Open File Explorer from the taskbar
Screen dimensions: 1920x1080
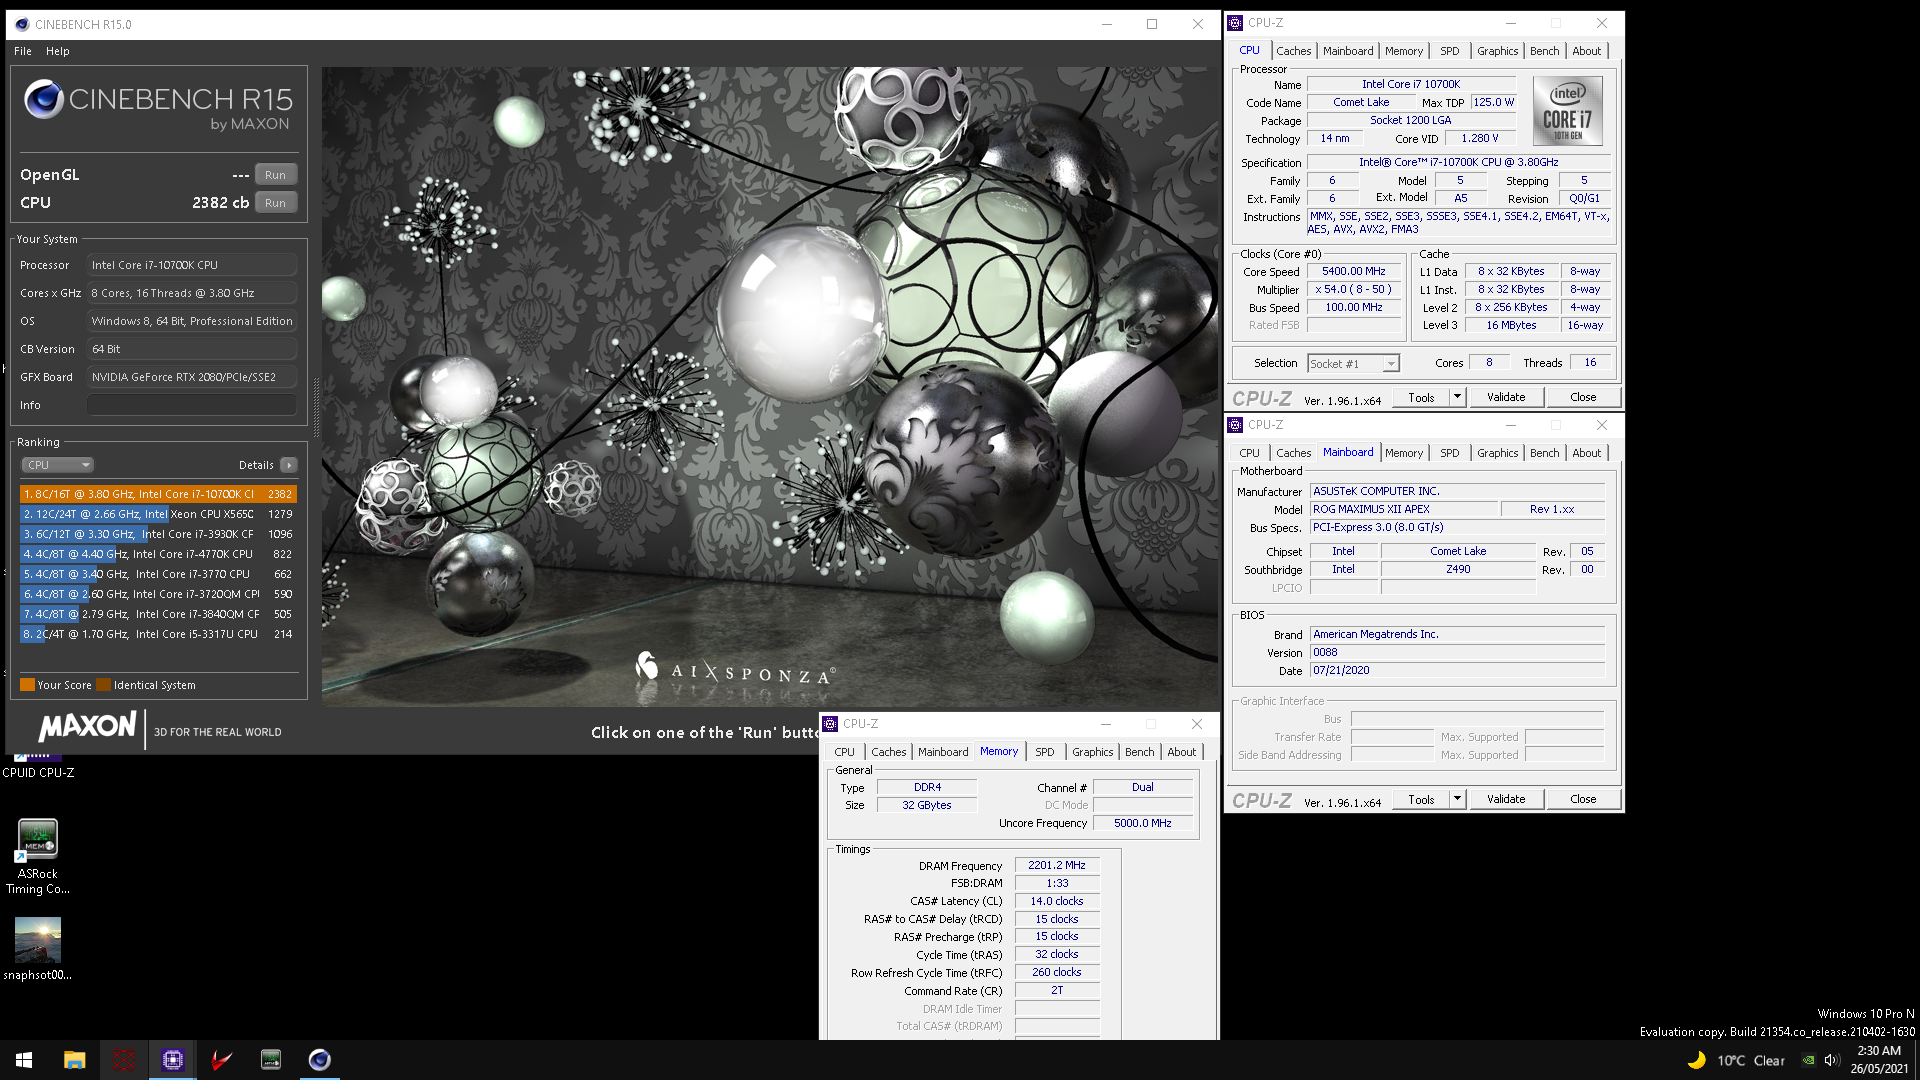pyautogui.click(x=75, y=1060)
